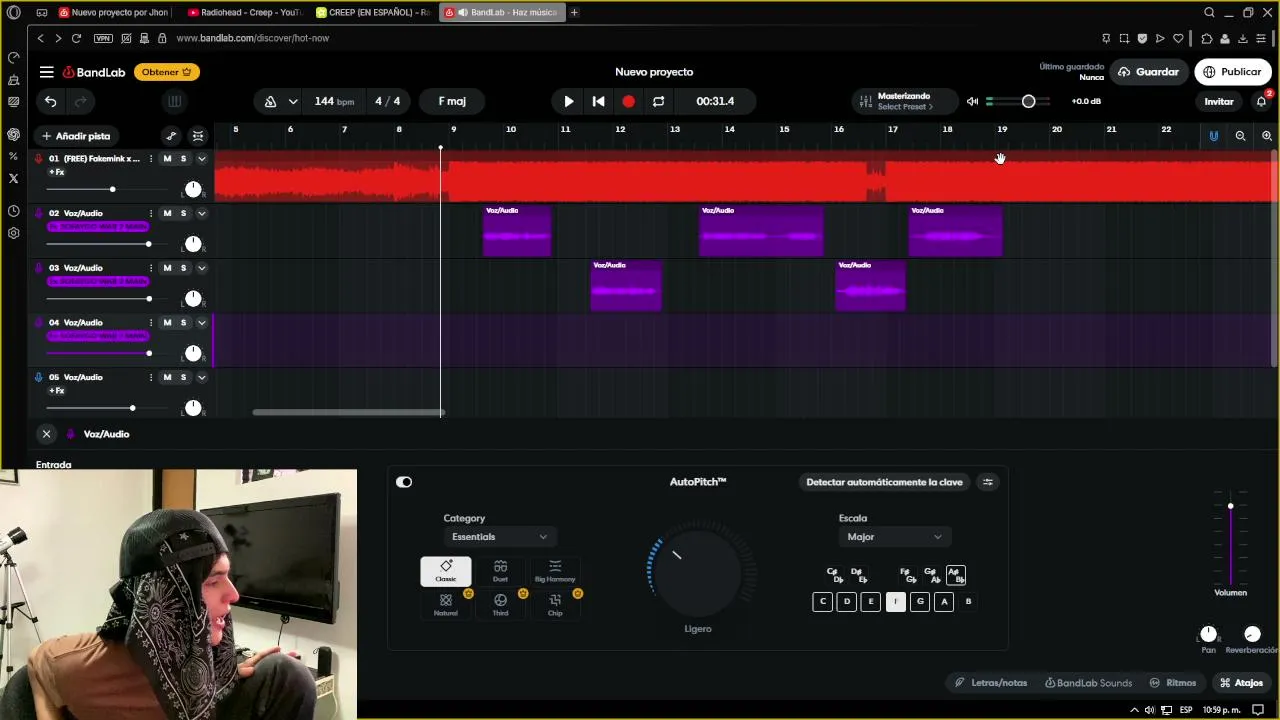Solo track 03 Voz/Audio
The height and width of the screenshot is (720, 1280).
[183, 268]
